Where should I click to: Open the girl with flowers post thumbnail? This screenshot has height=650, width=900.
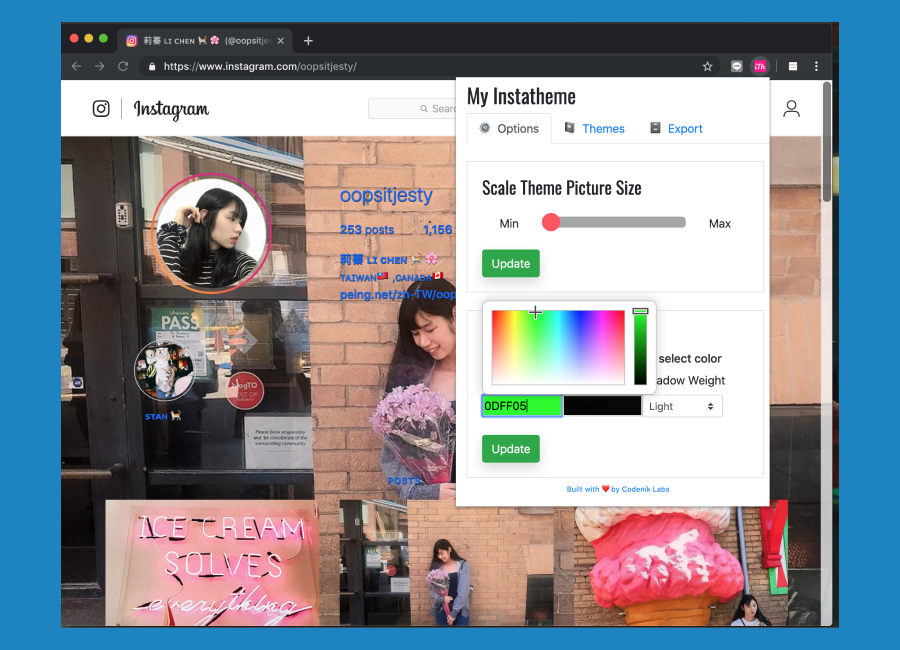tap(448, 563)
